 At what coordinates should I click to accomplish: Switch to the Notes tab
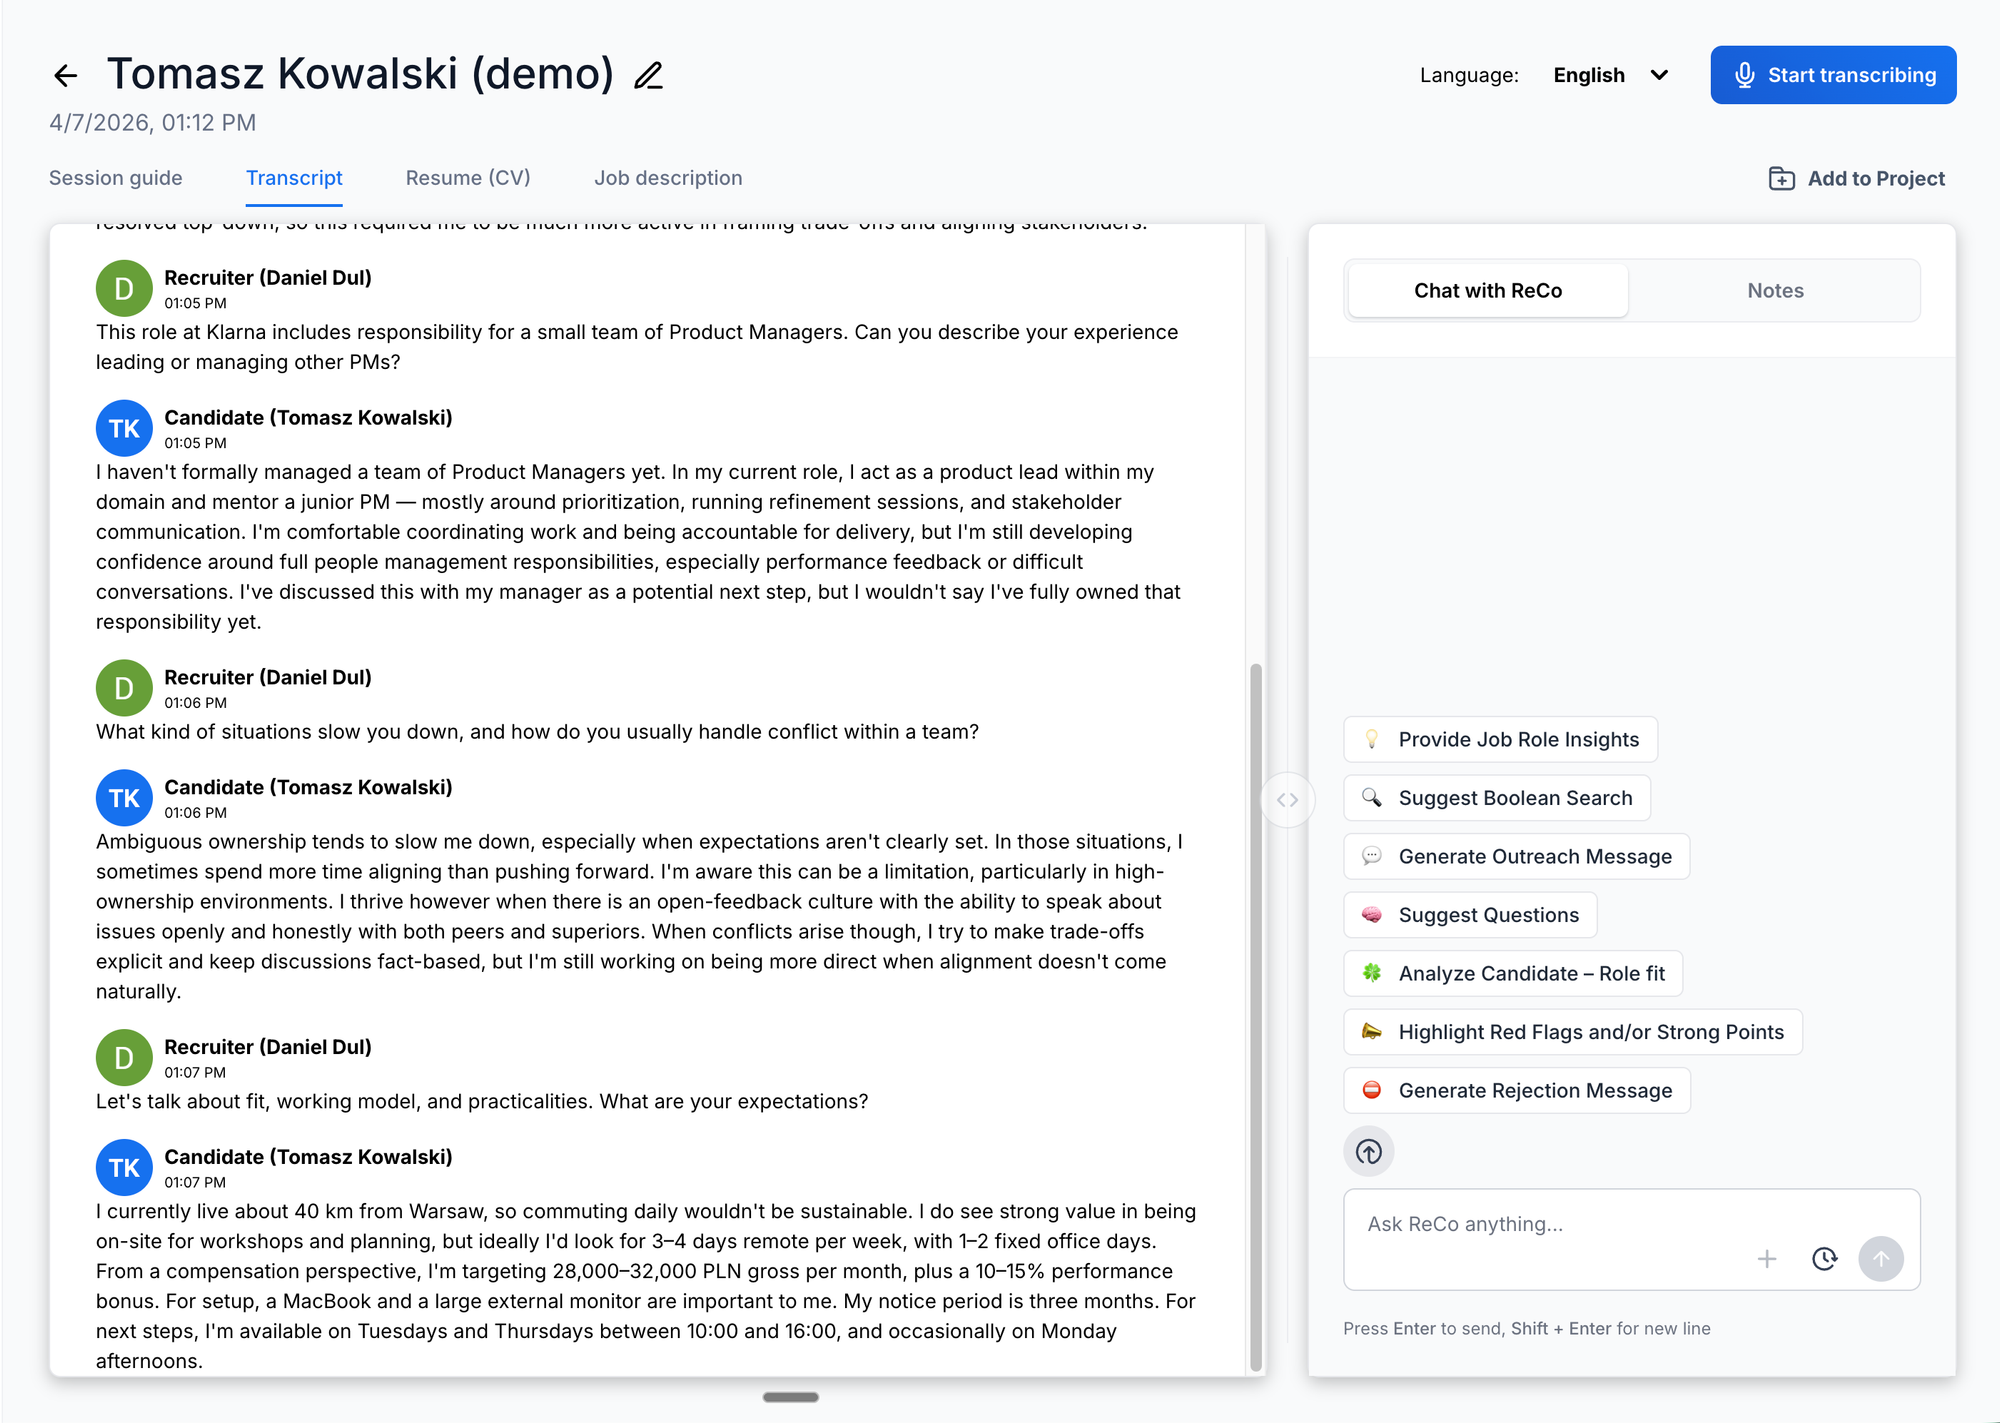(x=1776, y=291)
